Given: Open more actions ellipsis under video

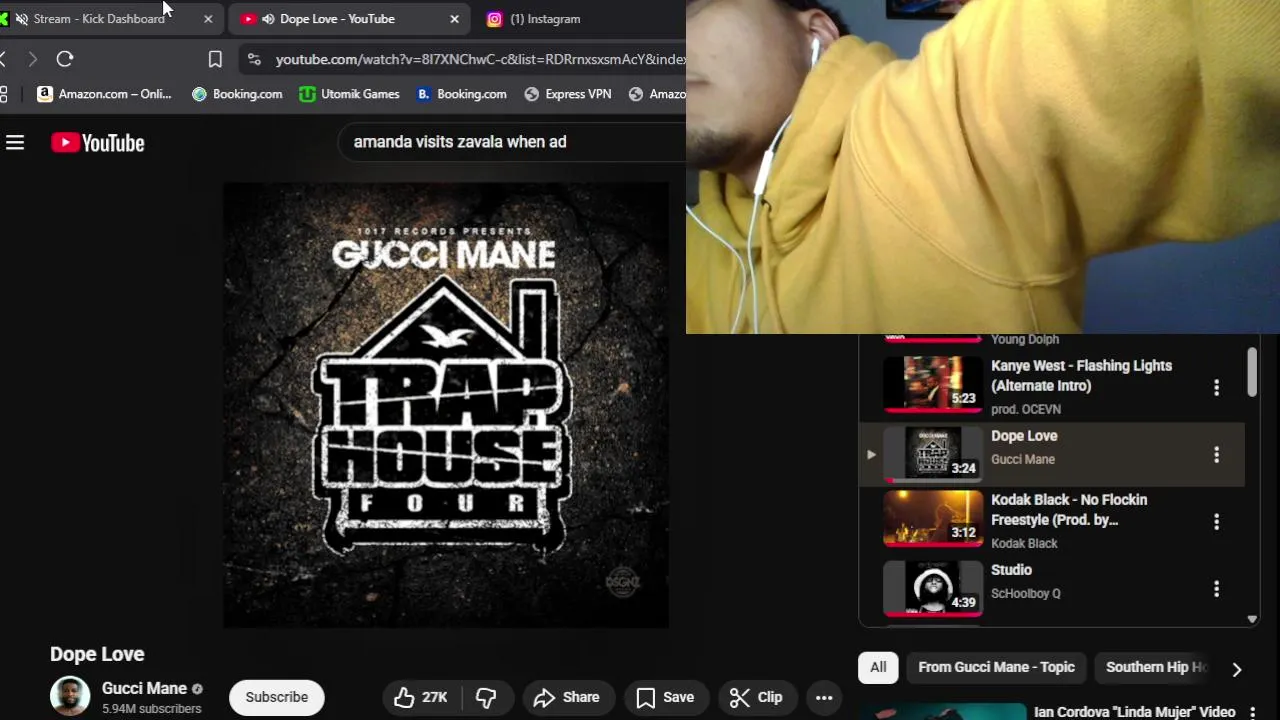Looking at the screenshot, I should (824, 698).
